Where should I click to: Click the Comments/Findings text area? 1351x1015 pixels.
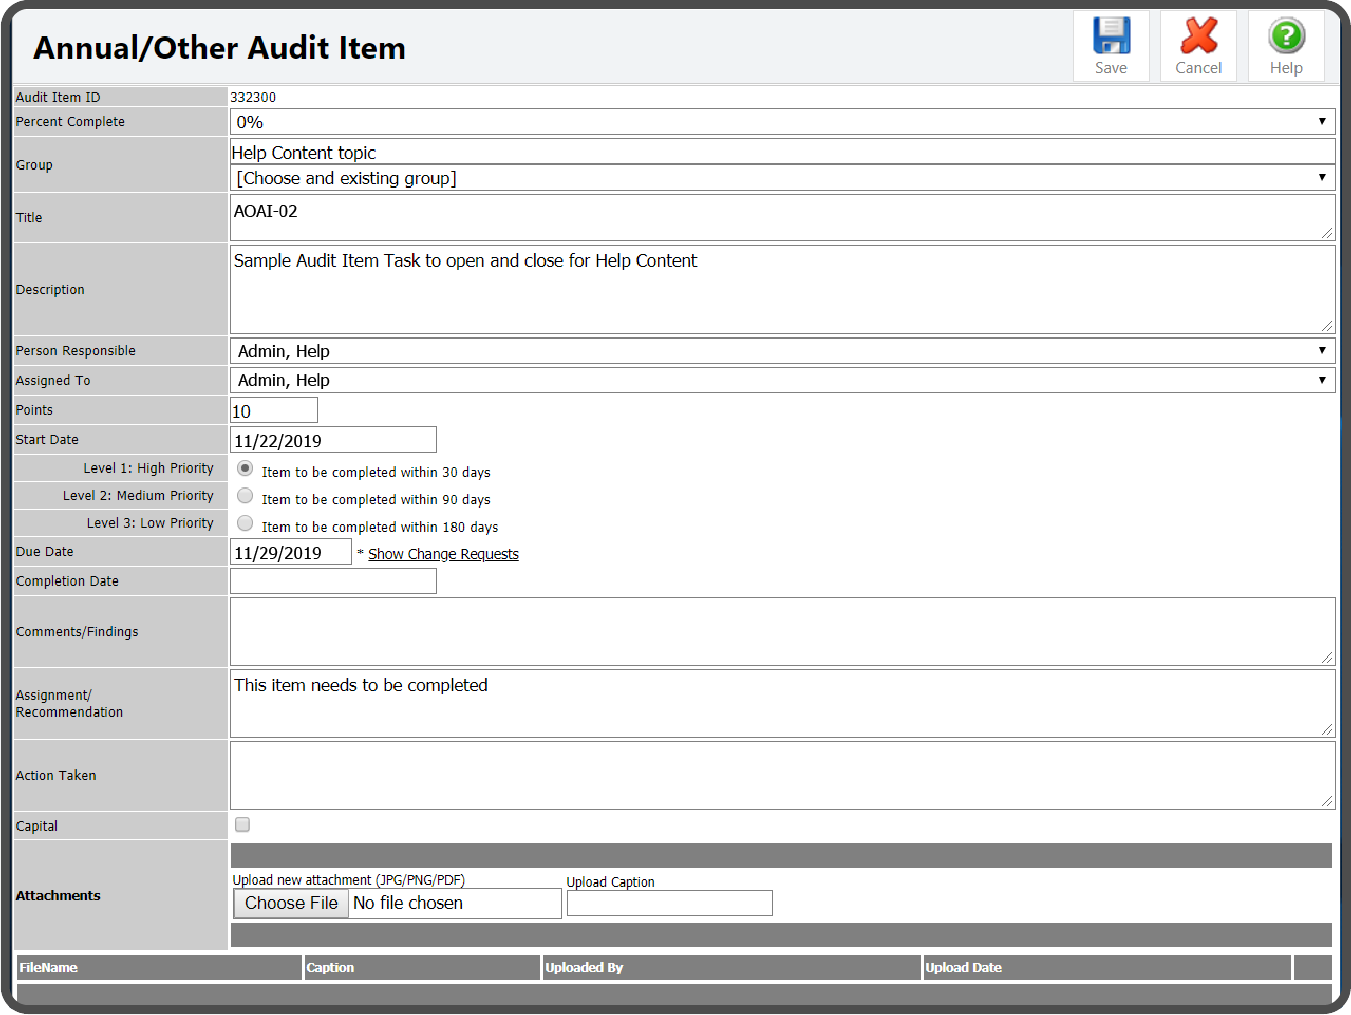(x=783, y=631)
